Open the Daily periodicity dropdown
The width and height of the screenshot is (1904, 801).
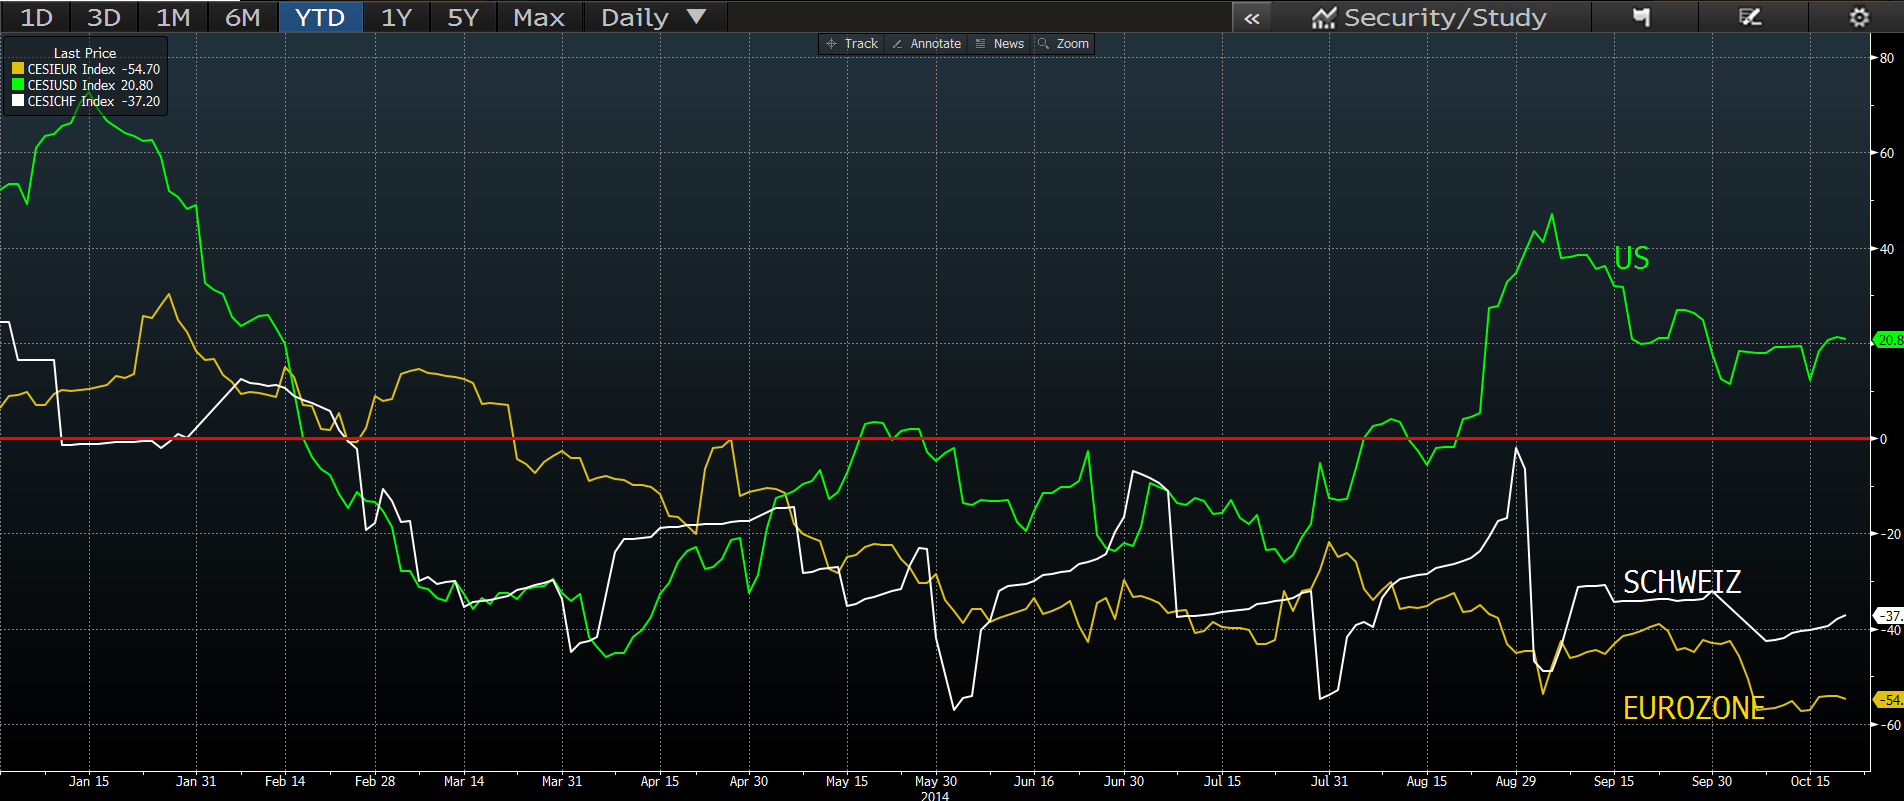pos(653,17)
